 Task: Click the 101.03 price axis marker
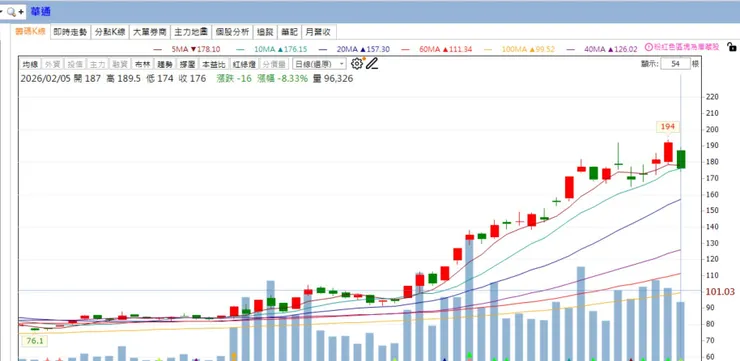pos(720,292)
